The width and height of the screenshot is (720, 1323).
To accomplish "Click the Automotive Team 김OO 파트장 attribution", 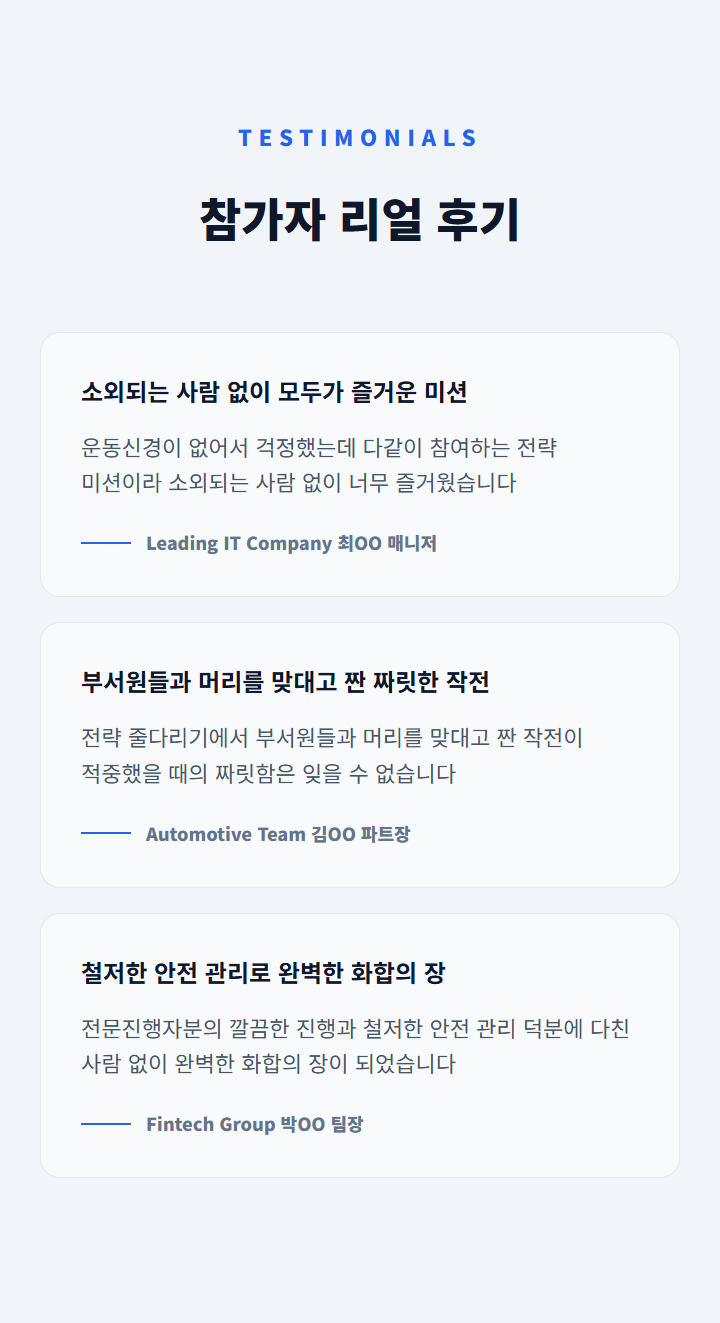I will (278, 834).
